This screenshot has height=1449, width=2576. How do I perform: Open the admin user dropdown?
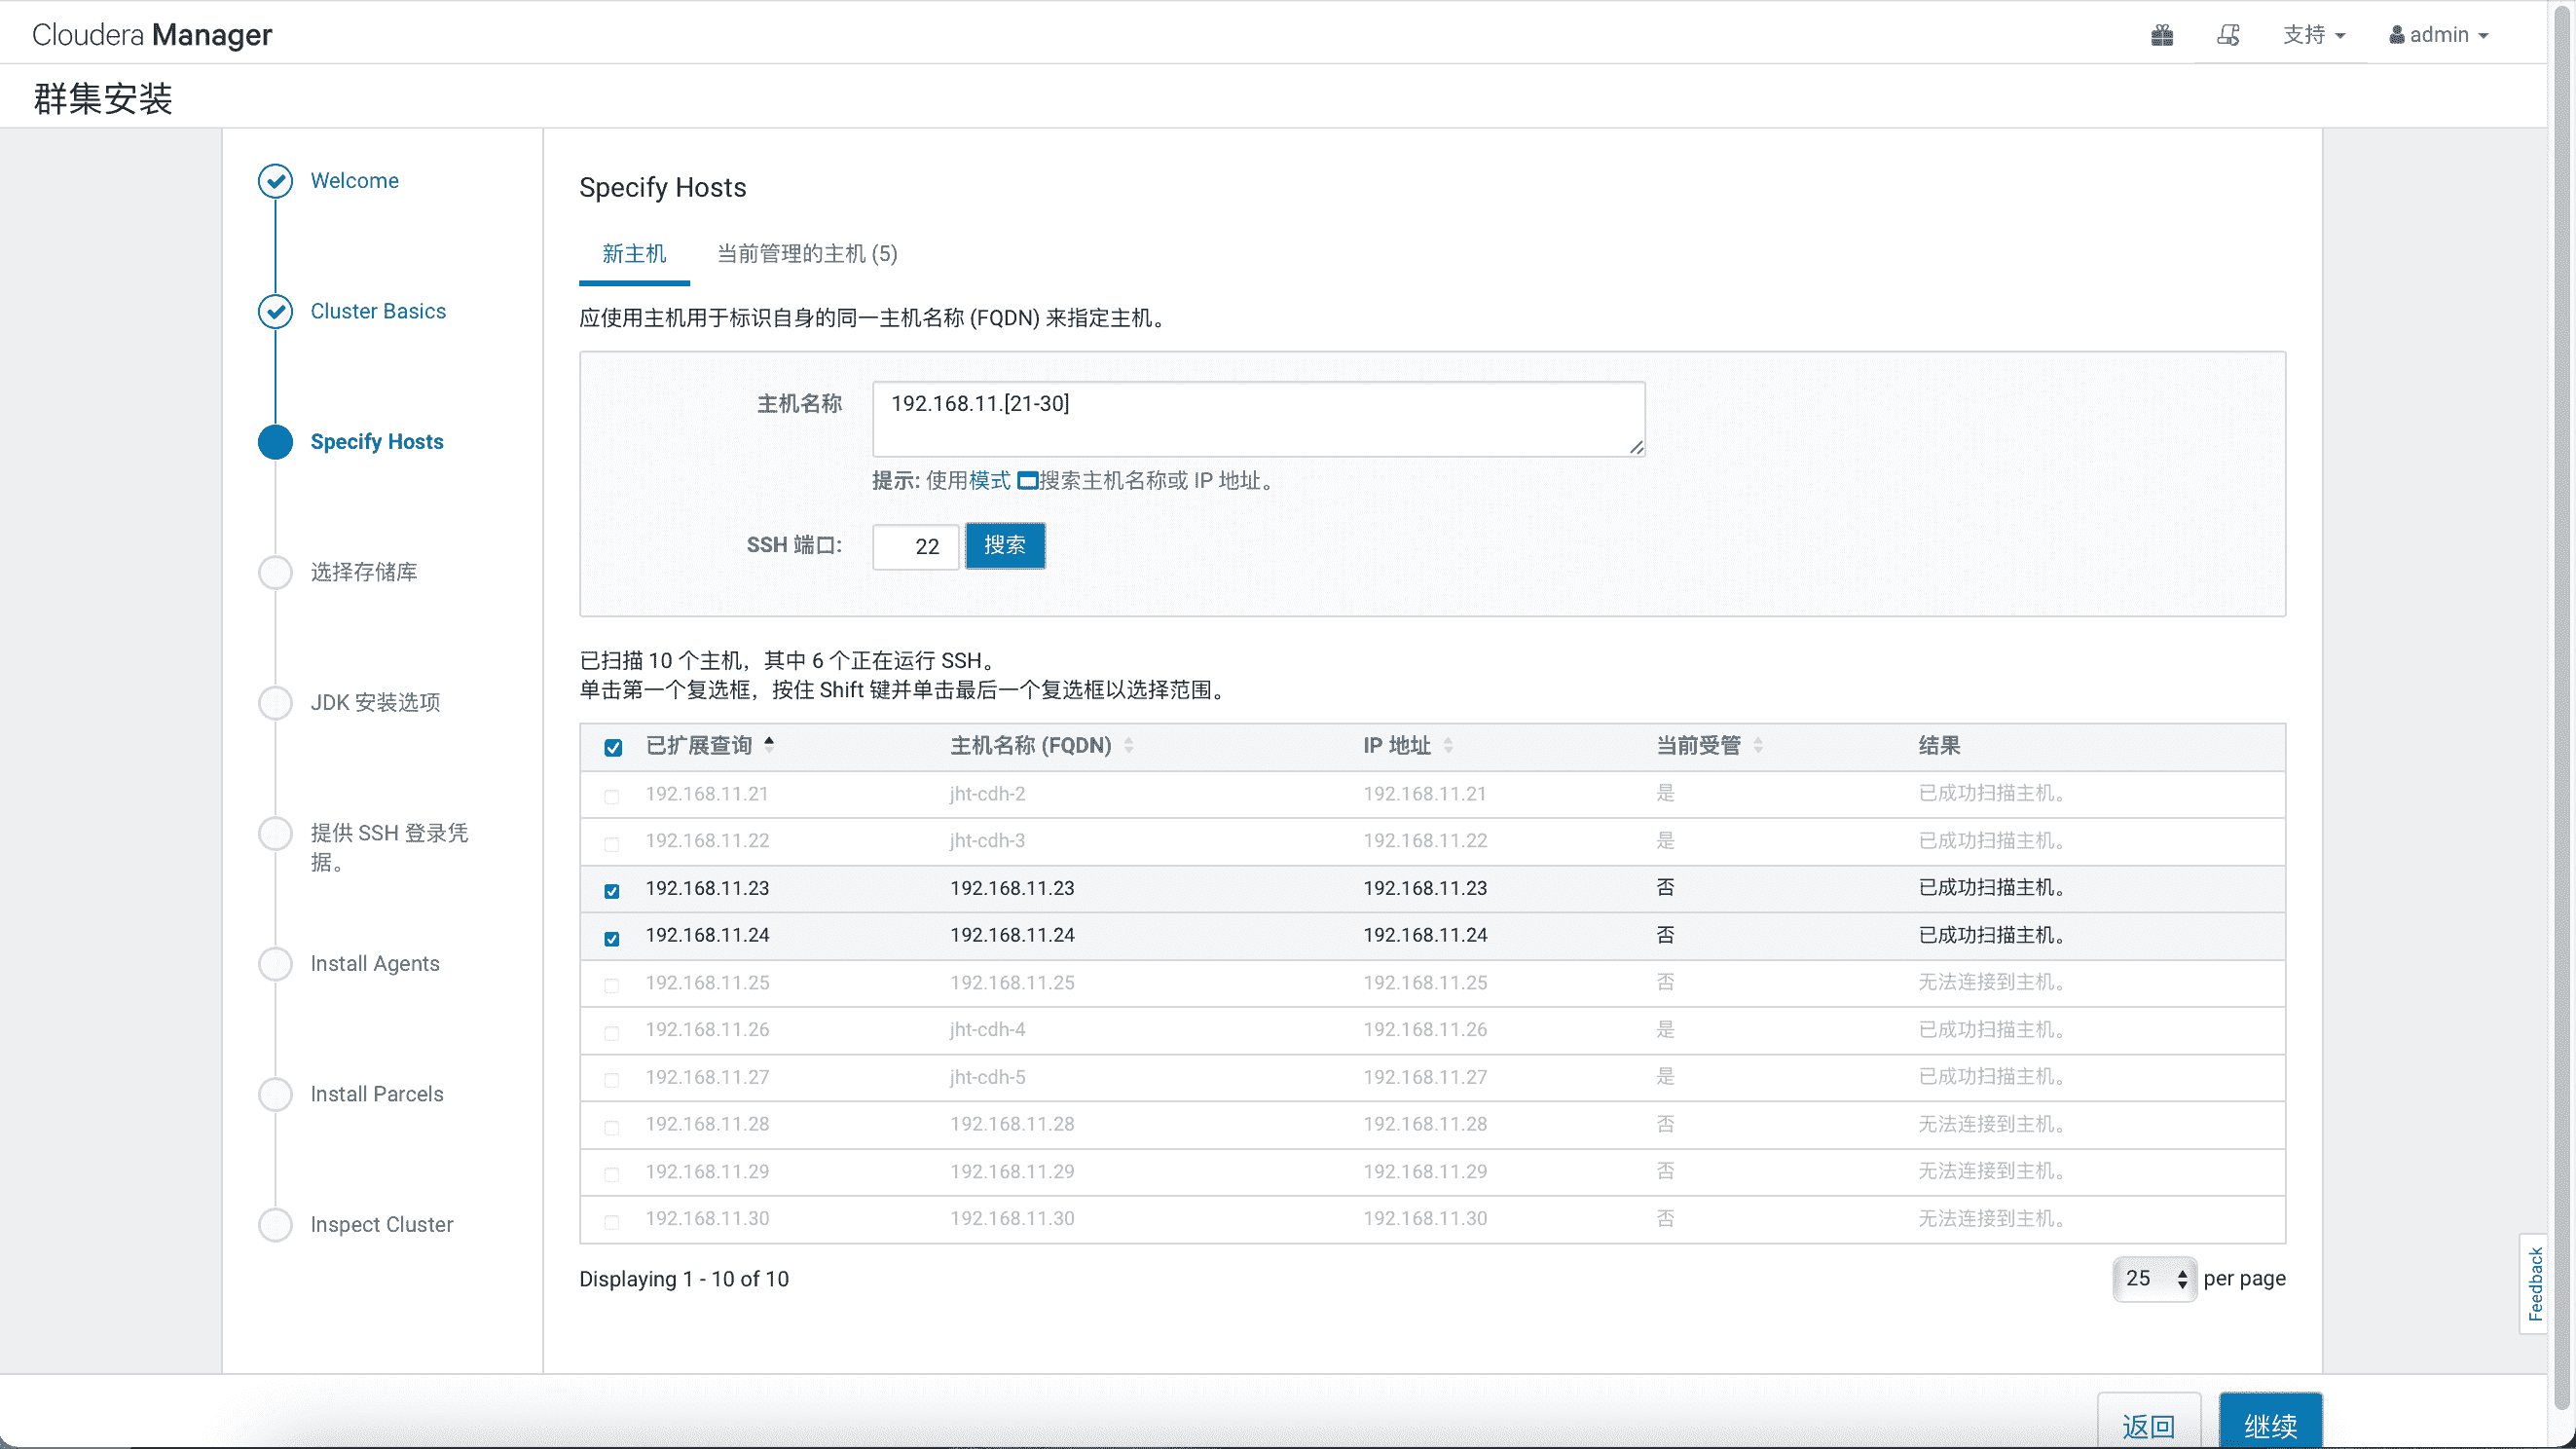(x=2438, y=35)
